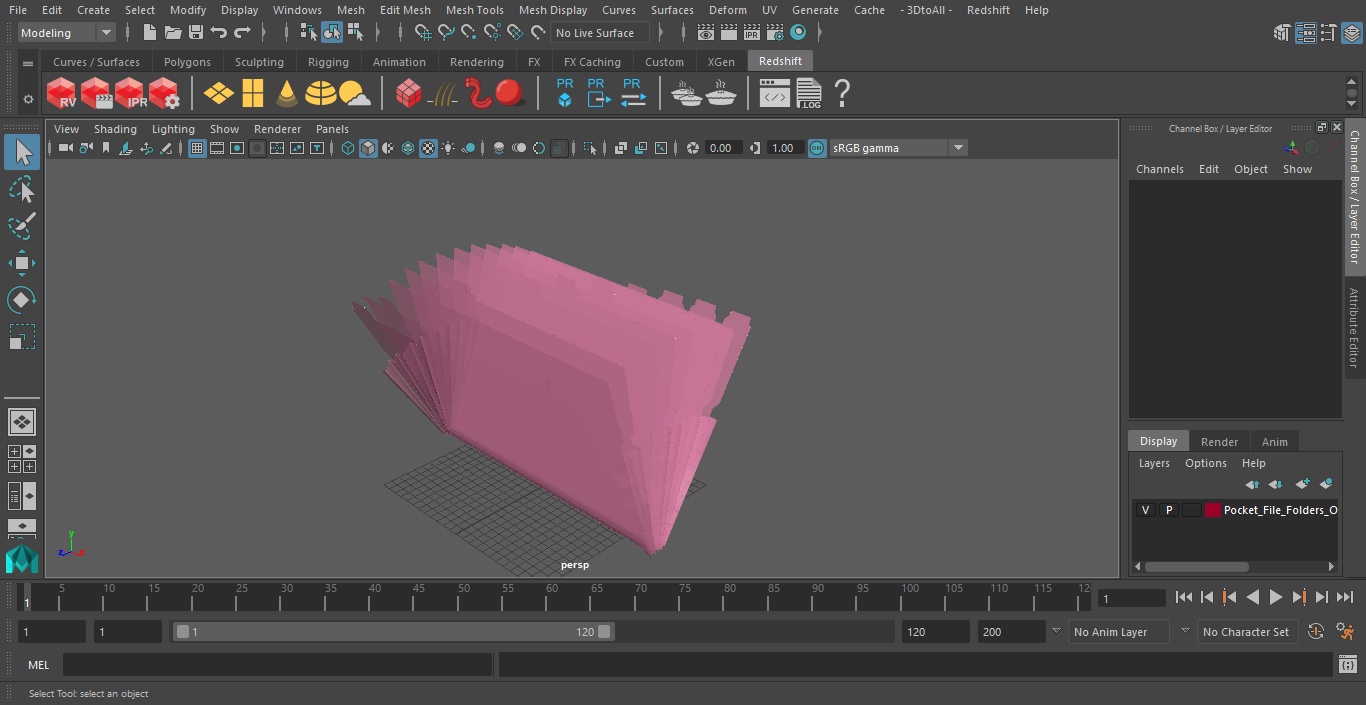Click the time range slider bar
1366x705 pixels.
[393, 632]
